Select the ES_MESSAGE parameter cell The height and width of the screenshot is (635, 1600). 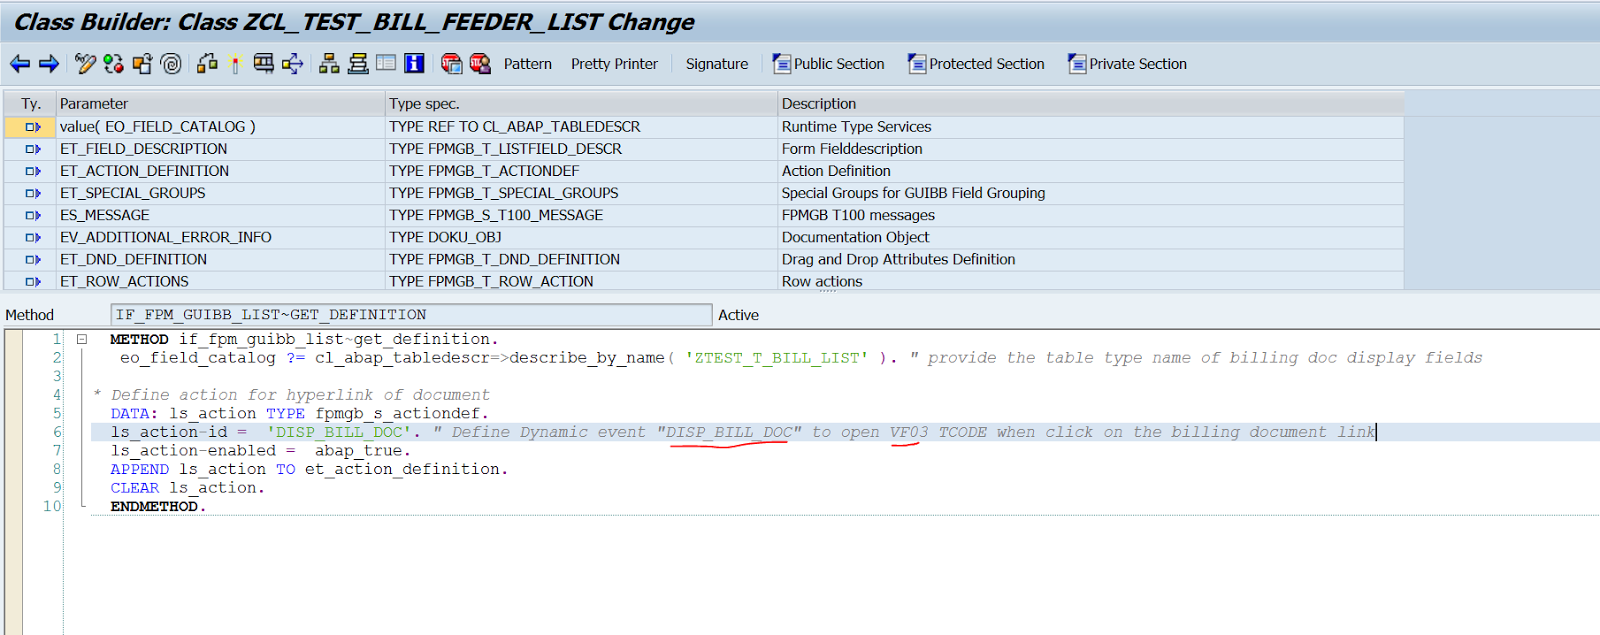[221, 215]
